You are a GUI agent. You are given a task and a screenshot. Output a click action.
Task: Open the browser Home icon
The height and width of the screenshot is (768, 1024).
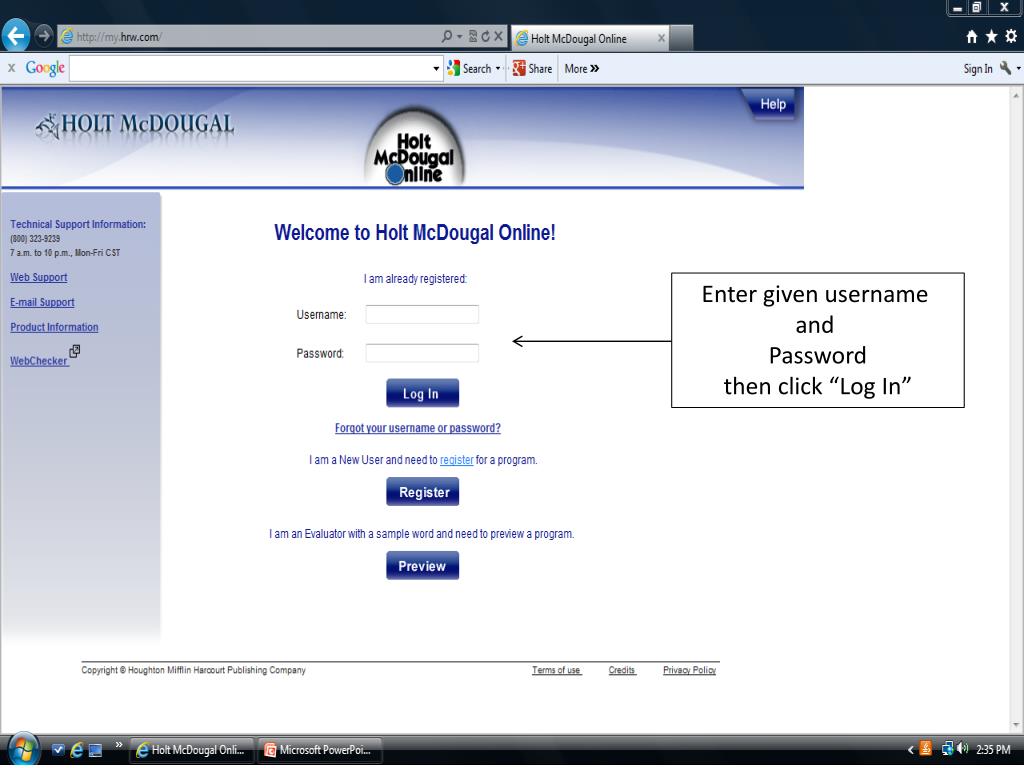click(972, 37)
